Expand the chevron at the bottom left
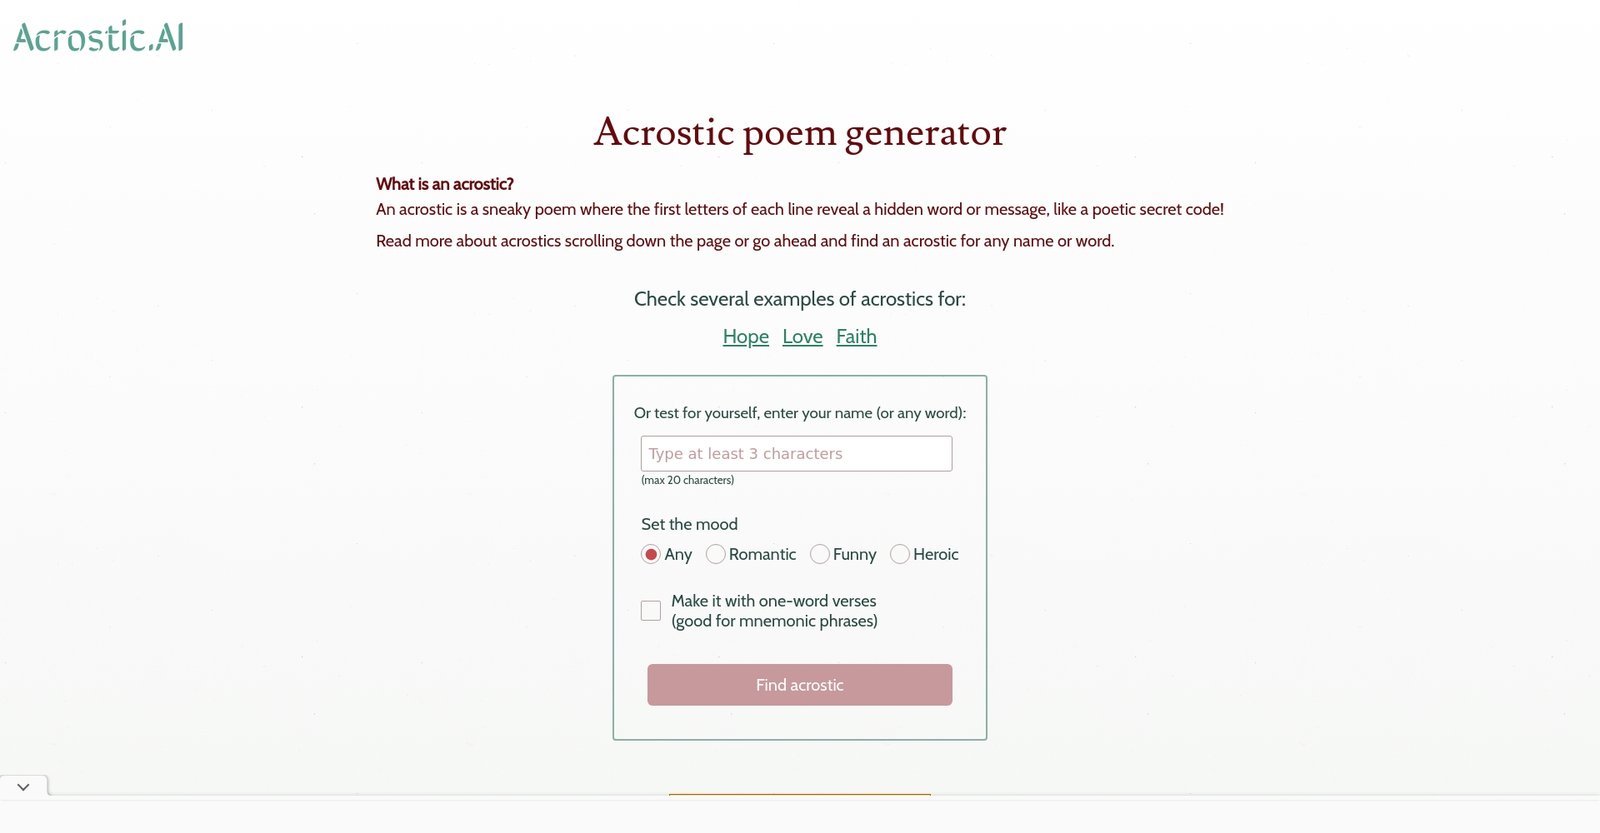This screenshot has height=833, width=1600. pyautogui.click(x=23, y=786)
